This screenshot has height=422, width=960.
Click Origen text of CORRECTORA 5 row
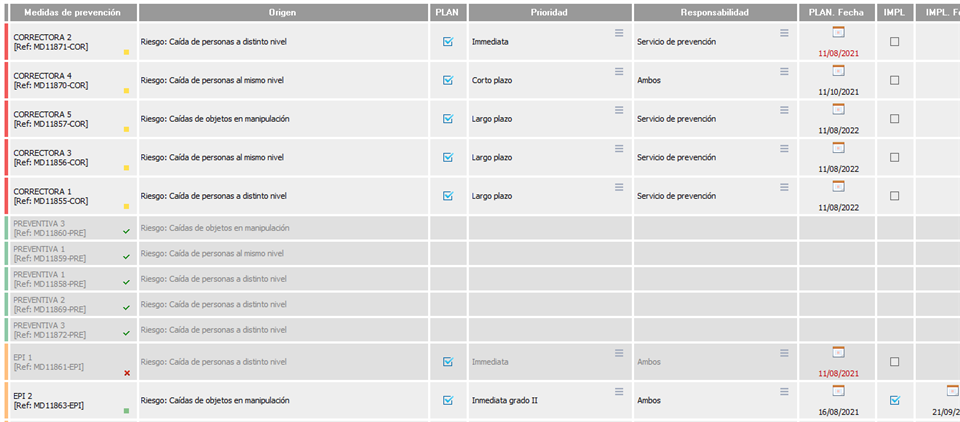(215, 118)
